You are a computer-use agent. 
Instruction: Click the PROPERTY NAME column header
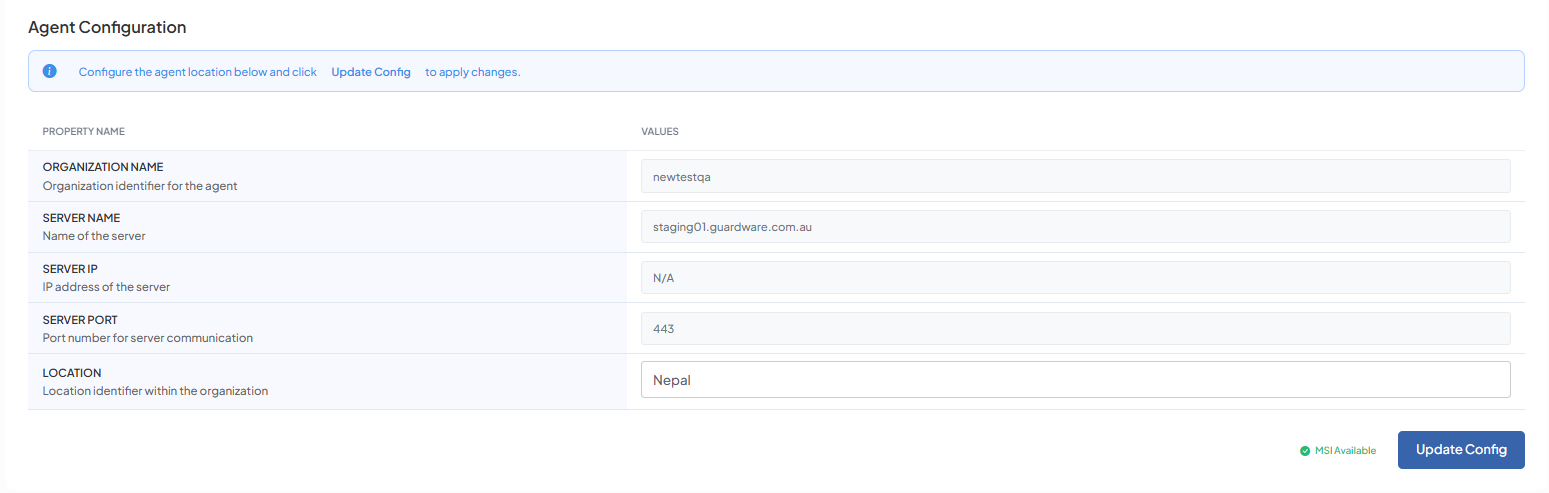(83, 131)
